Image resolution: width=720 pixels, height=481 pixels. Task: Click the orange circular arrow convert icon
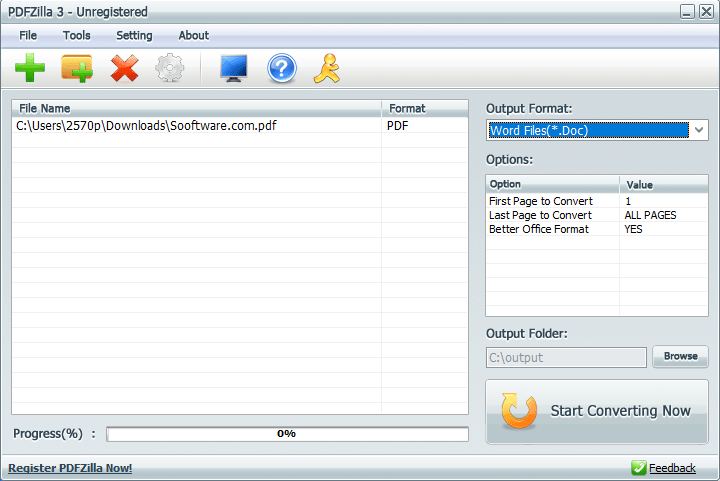(519, 411)
